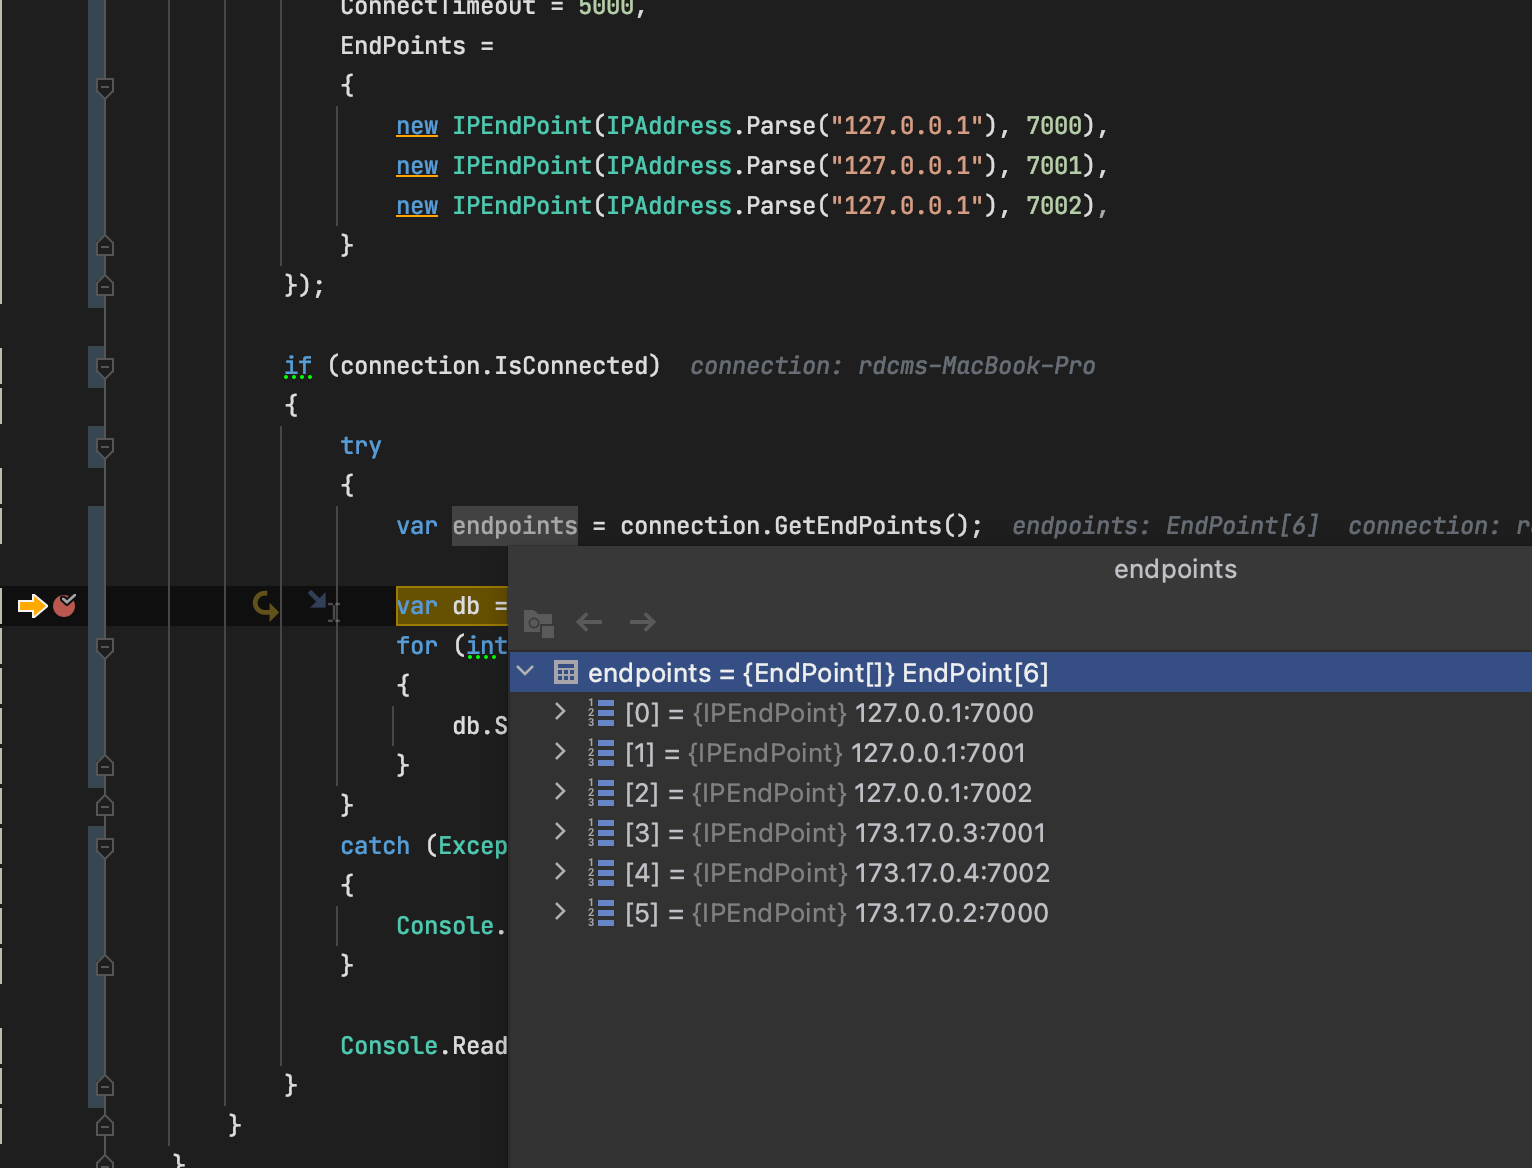1532x1168 pixels.
Task: Click the array grid icon beside endpoints variable
Action: [565, 672]
